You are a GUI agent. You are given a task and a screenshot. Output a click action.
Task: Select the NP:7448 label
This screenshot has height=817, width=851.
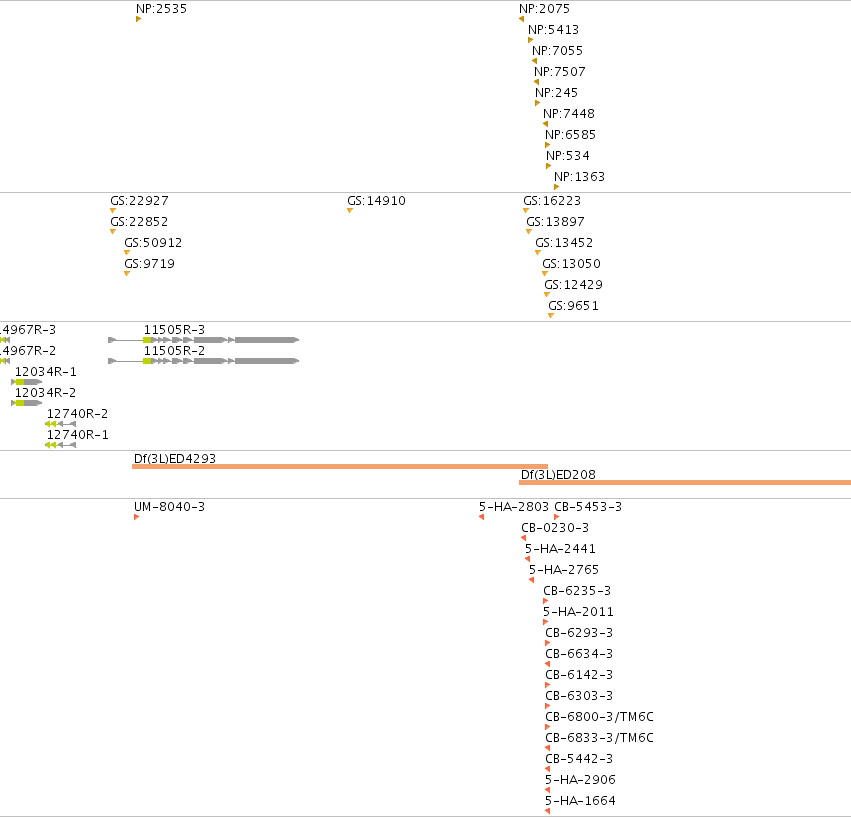pos(569,114)
